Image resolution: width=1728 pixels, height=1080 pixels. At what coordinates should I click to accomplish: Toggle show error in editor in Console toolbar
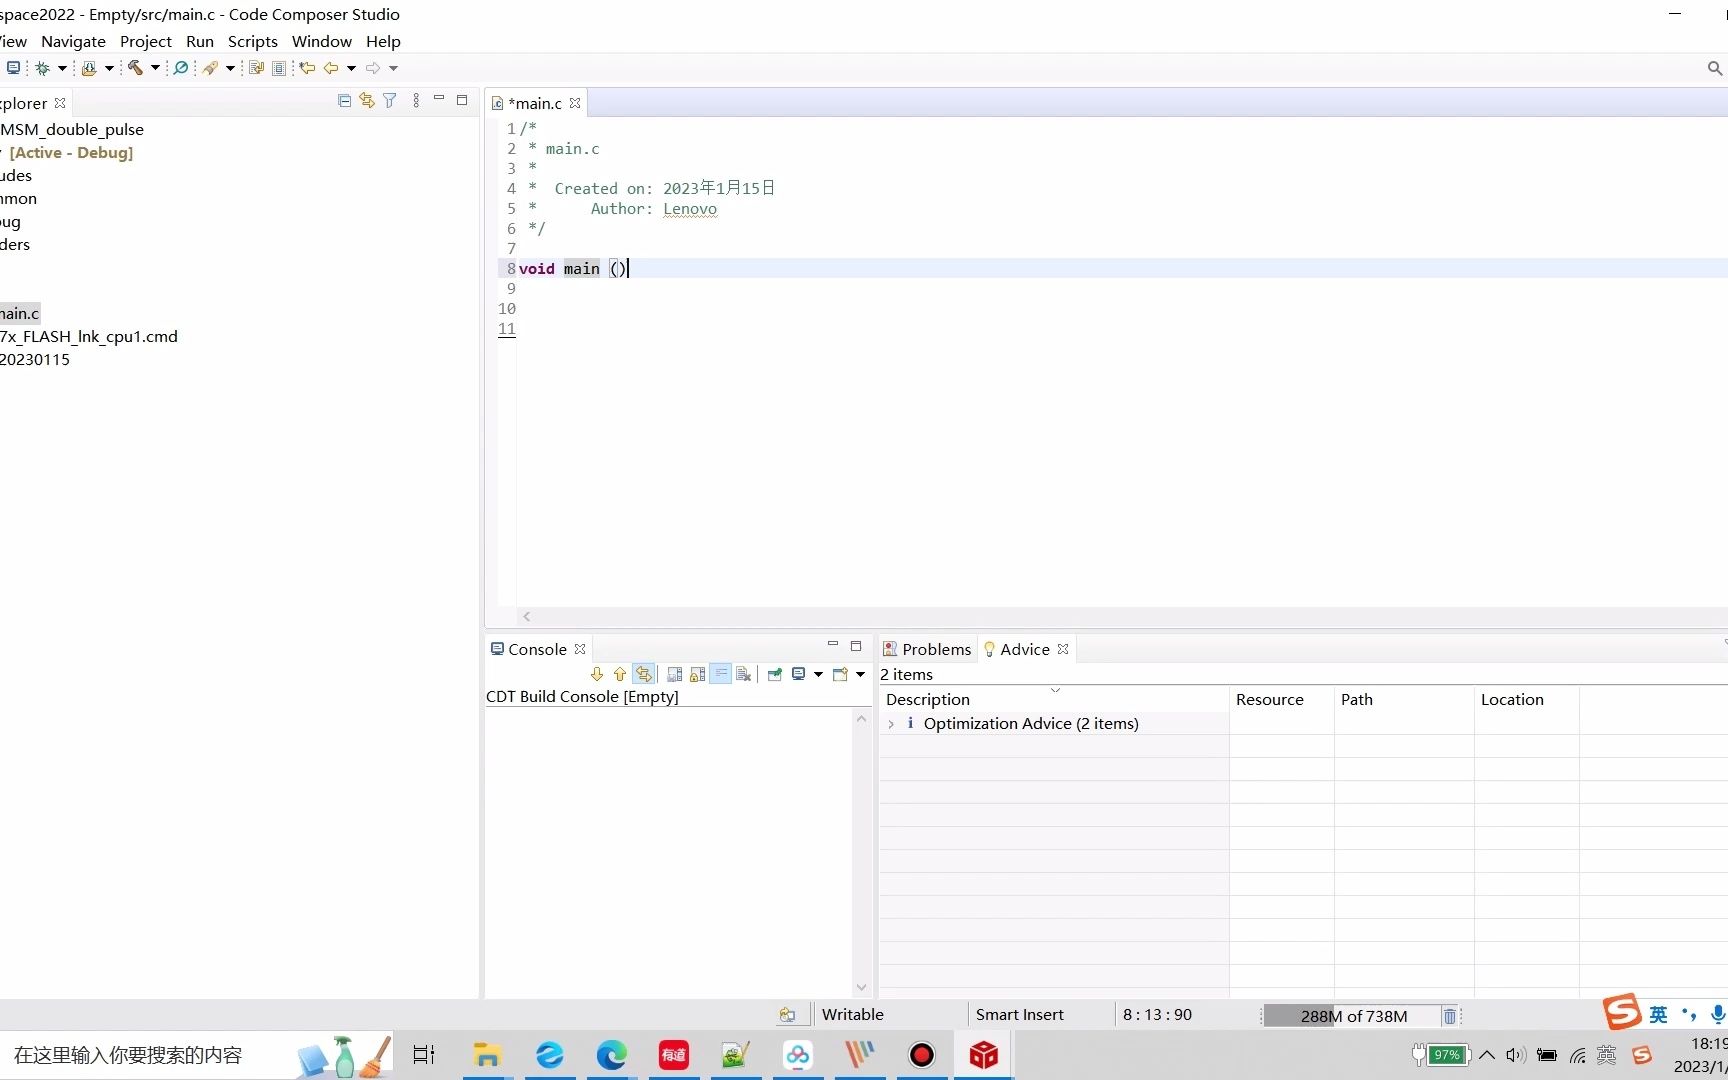point(643,674)
